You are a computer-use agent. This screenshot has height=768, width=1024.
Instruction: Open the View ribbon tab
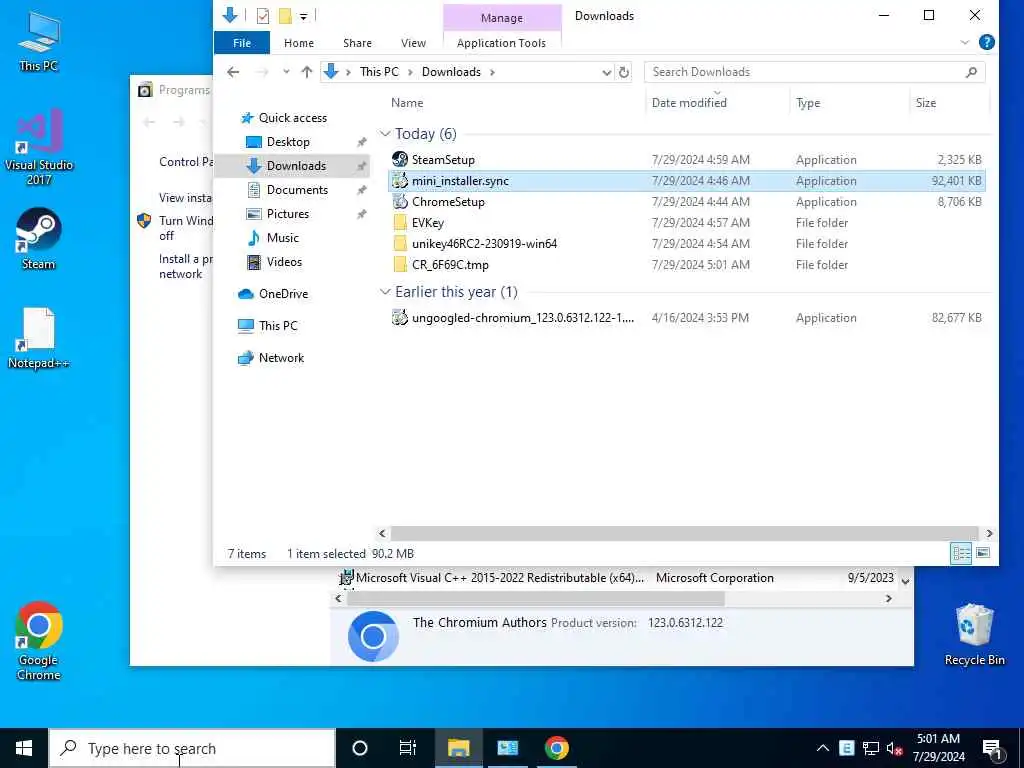[413, 43]
